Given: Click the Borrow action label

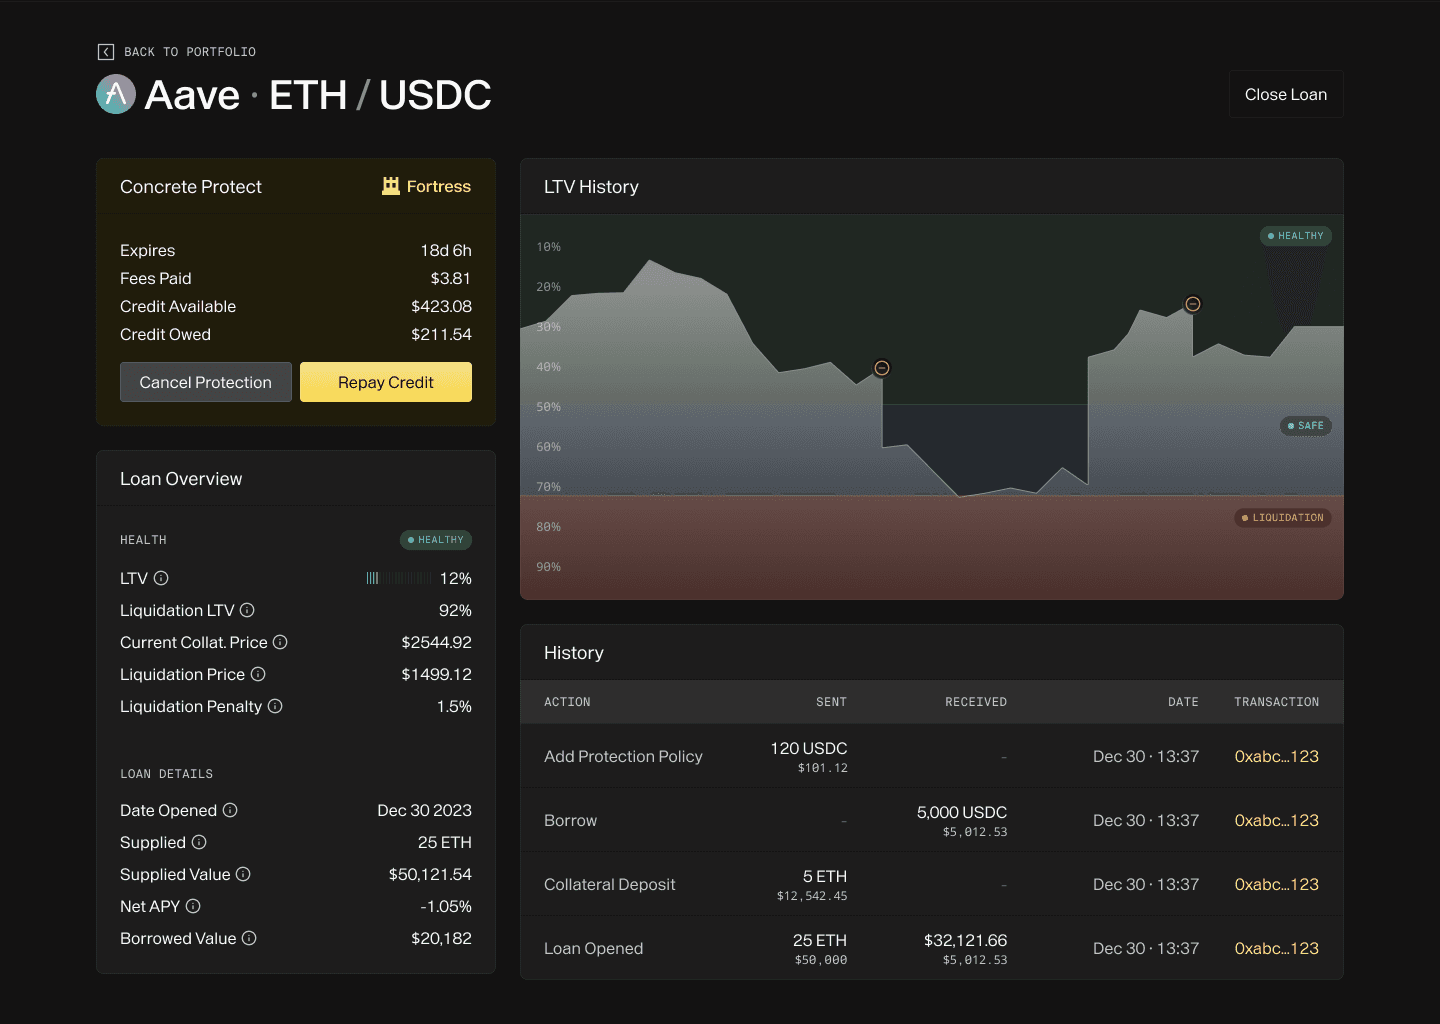Looking at the screenshot, I should 570,820.
